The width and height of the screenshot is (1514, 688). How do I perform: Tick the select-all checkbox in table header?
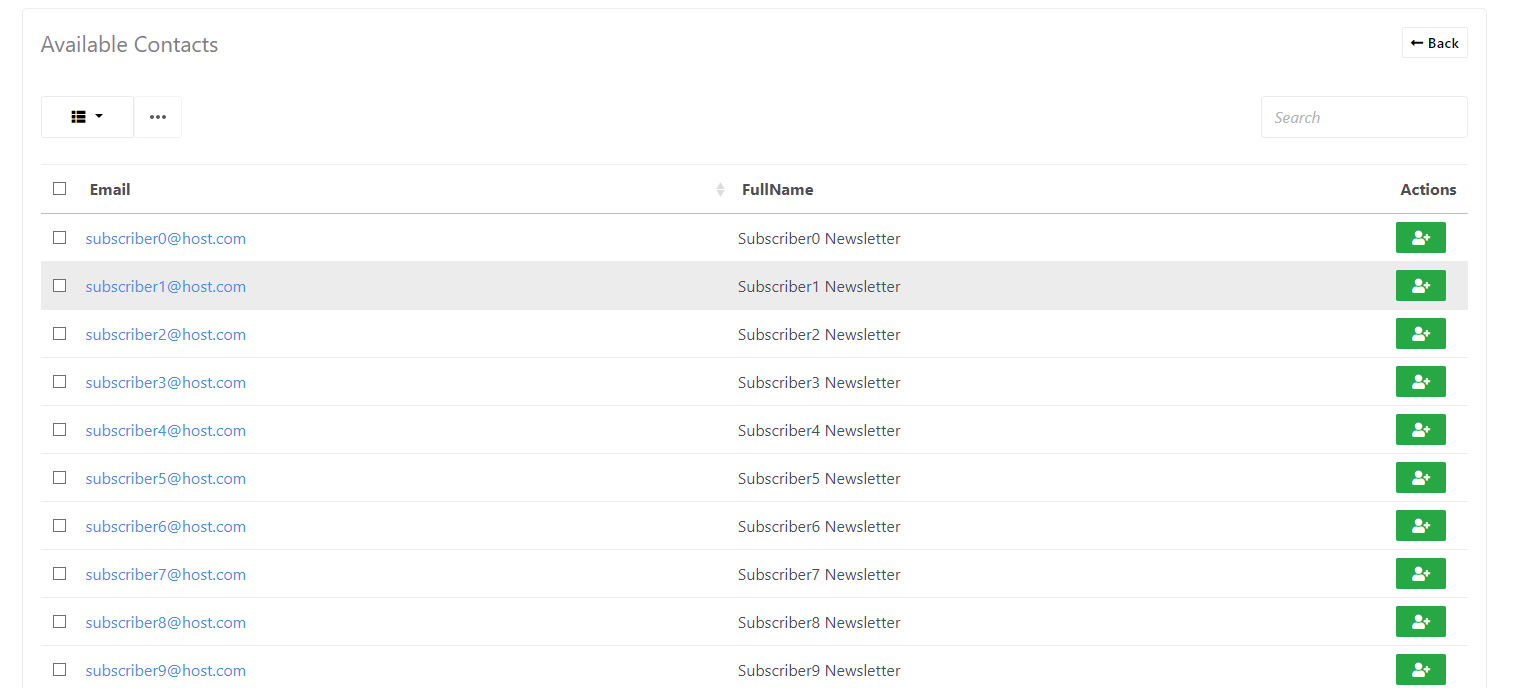[60, 189]
